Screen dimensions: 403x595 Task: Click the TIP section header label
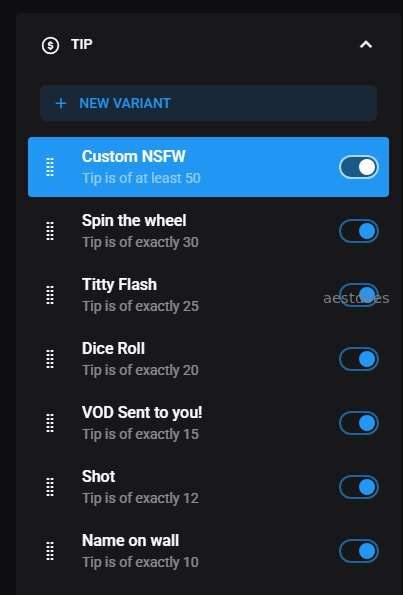coord(82,44)
